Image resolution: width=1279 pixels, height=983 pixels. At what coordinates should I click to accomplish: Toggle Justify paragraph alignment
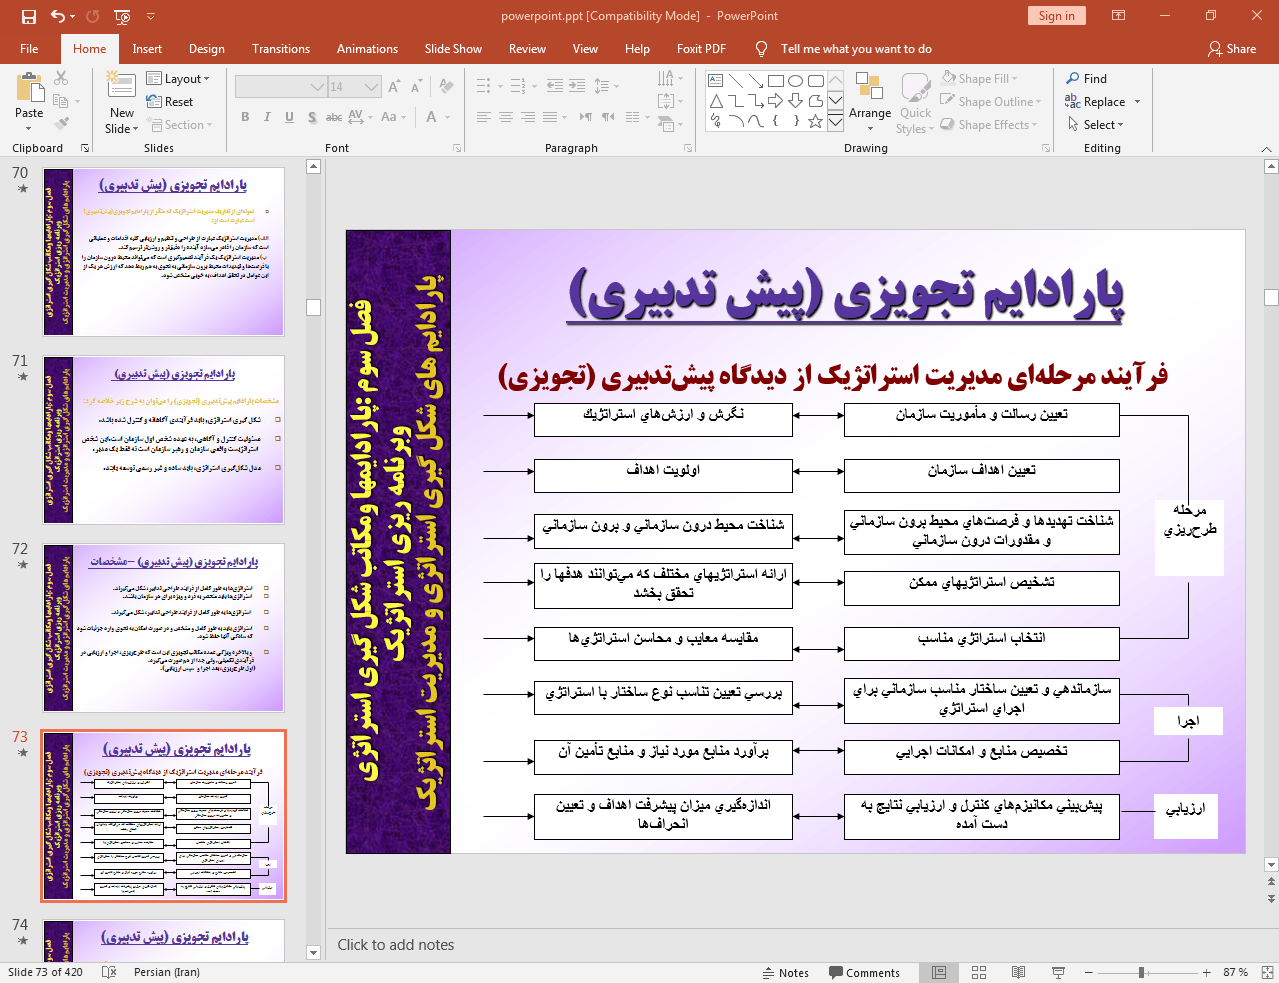[x=550, y=117]
